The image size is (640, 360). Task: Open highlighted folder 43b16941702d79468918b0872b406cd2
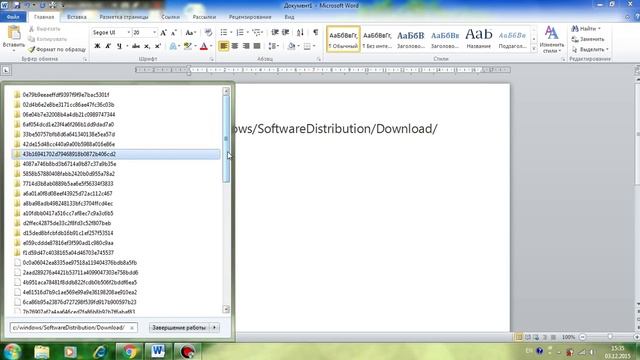click(116, 154)
